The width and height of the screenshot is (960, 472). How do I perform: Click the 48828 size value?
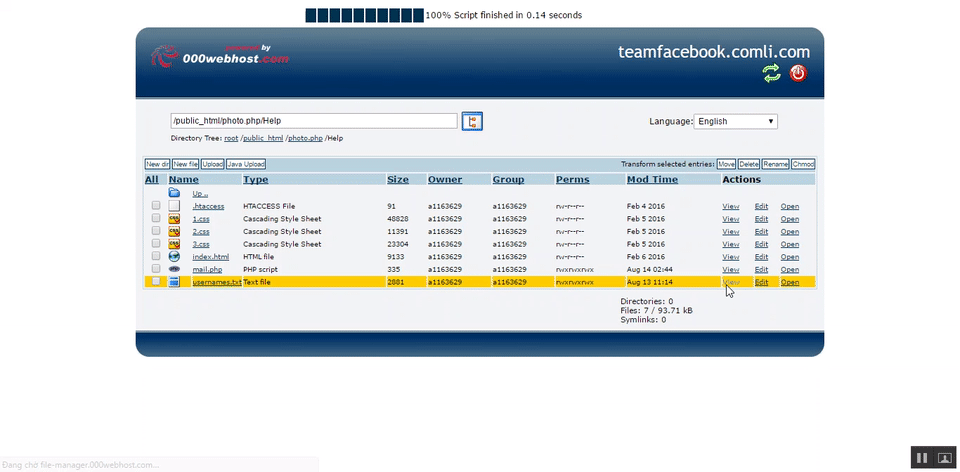click(397, 219)
